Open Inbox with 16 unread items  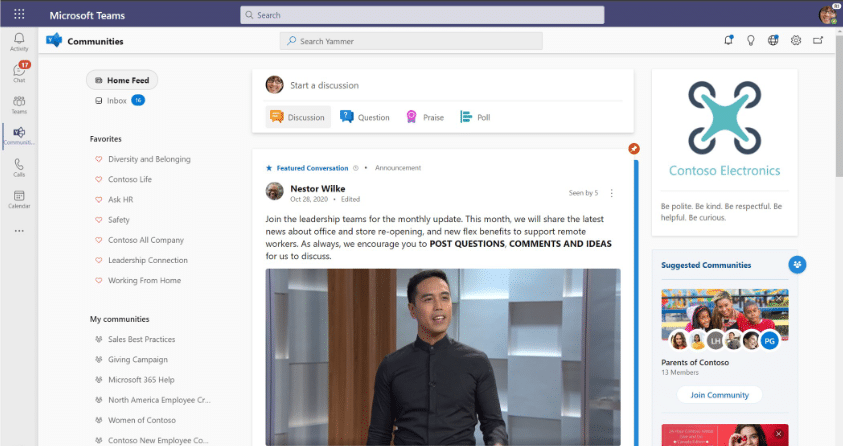point(118,100)
